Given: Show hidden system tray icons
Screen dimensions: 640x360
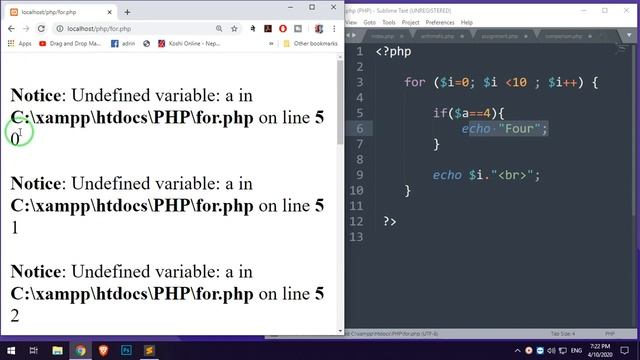Looking at the screenshot, I should click(518, 351).
